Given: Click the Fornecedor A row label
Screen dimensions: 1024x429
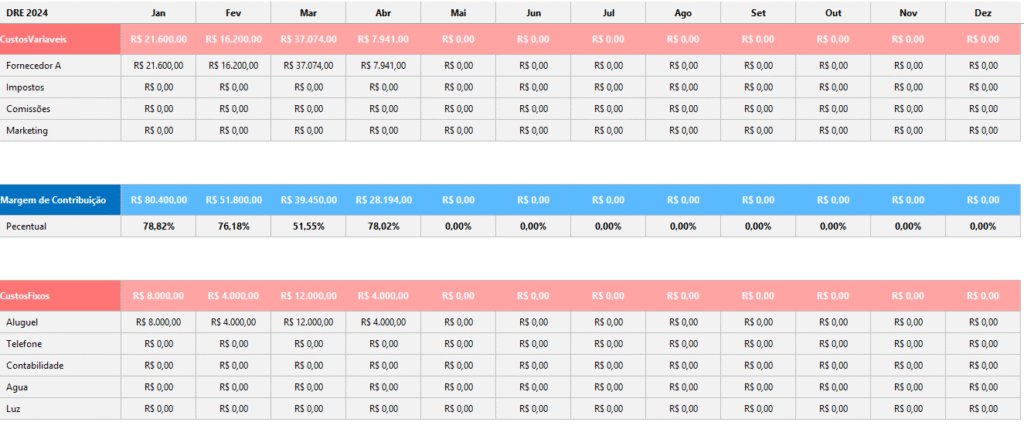Looking at the screenshot, I should [x=34, y=65].
